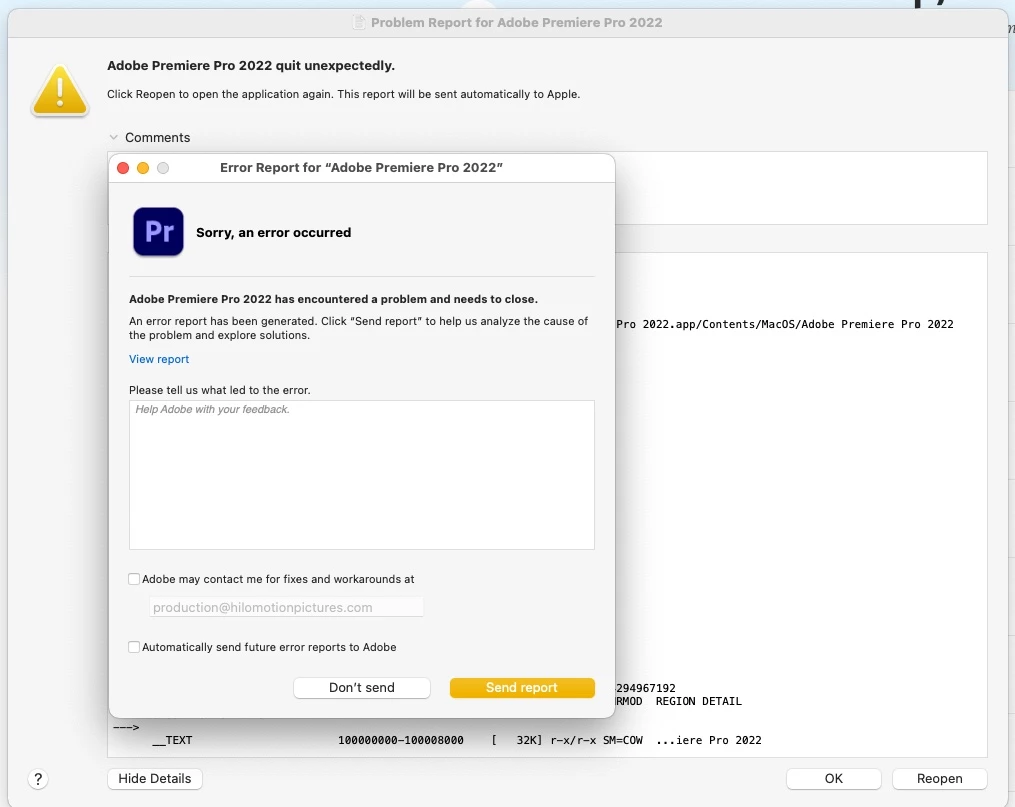Open help with the question mark button
The image size is (1015, 807).
point(38,779)
